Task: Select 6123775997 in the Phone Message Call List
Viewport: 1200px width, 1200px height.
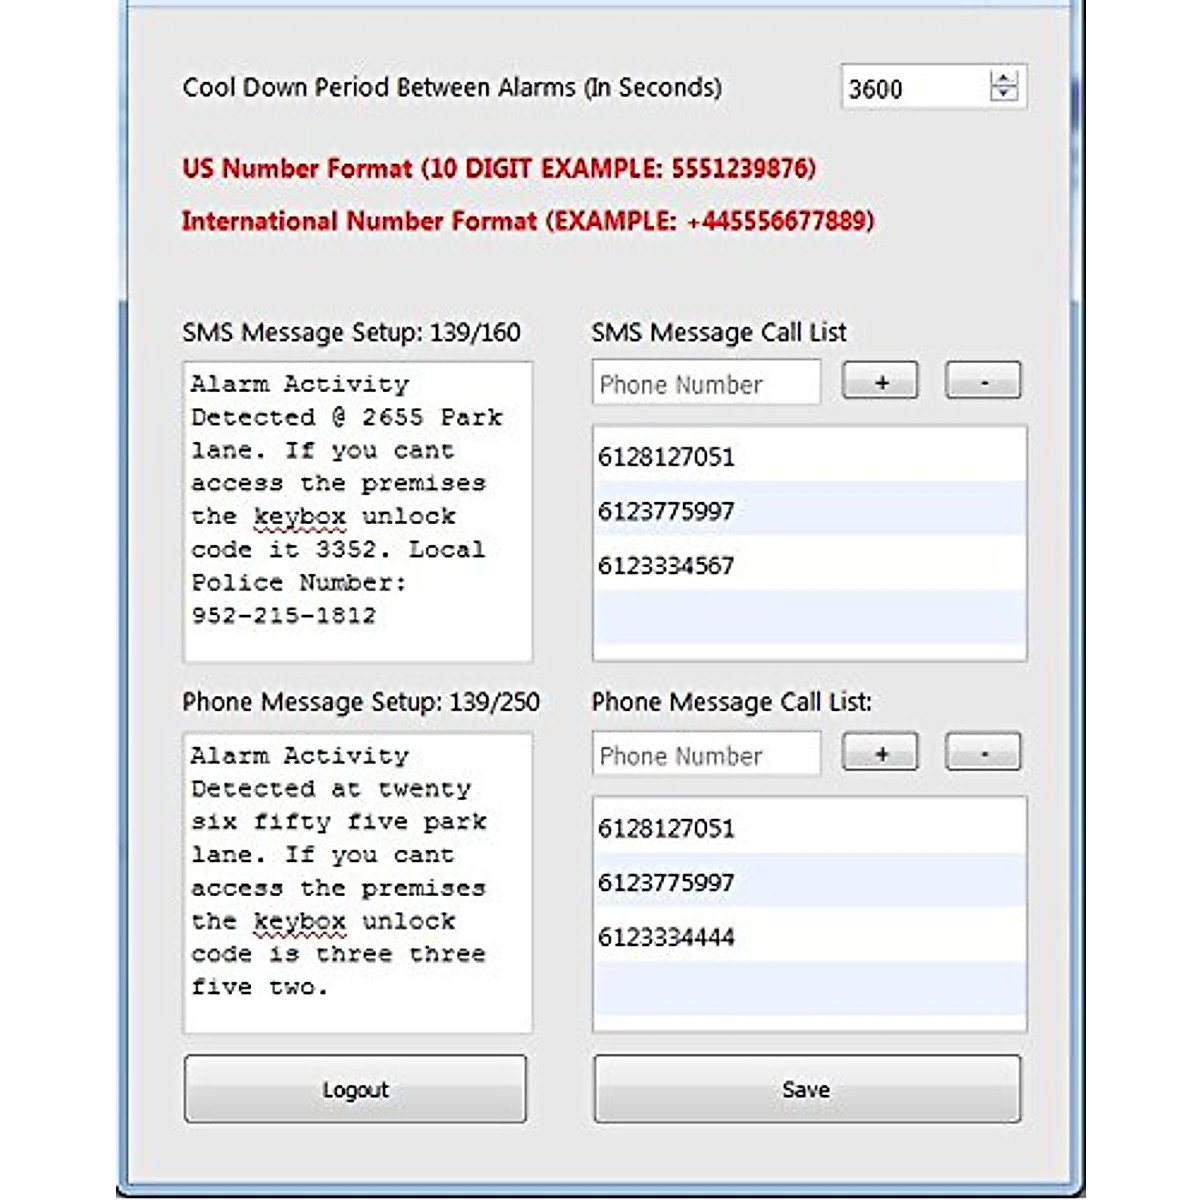Action: click(667, 882)
